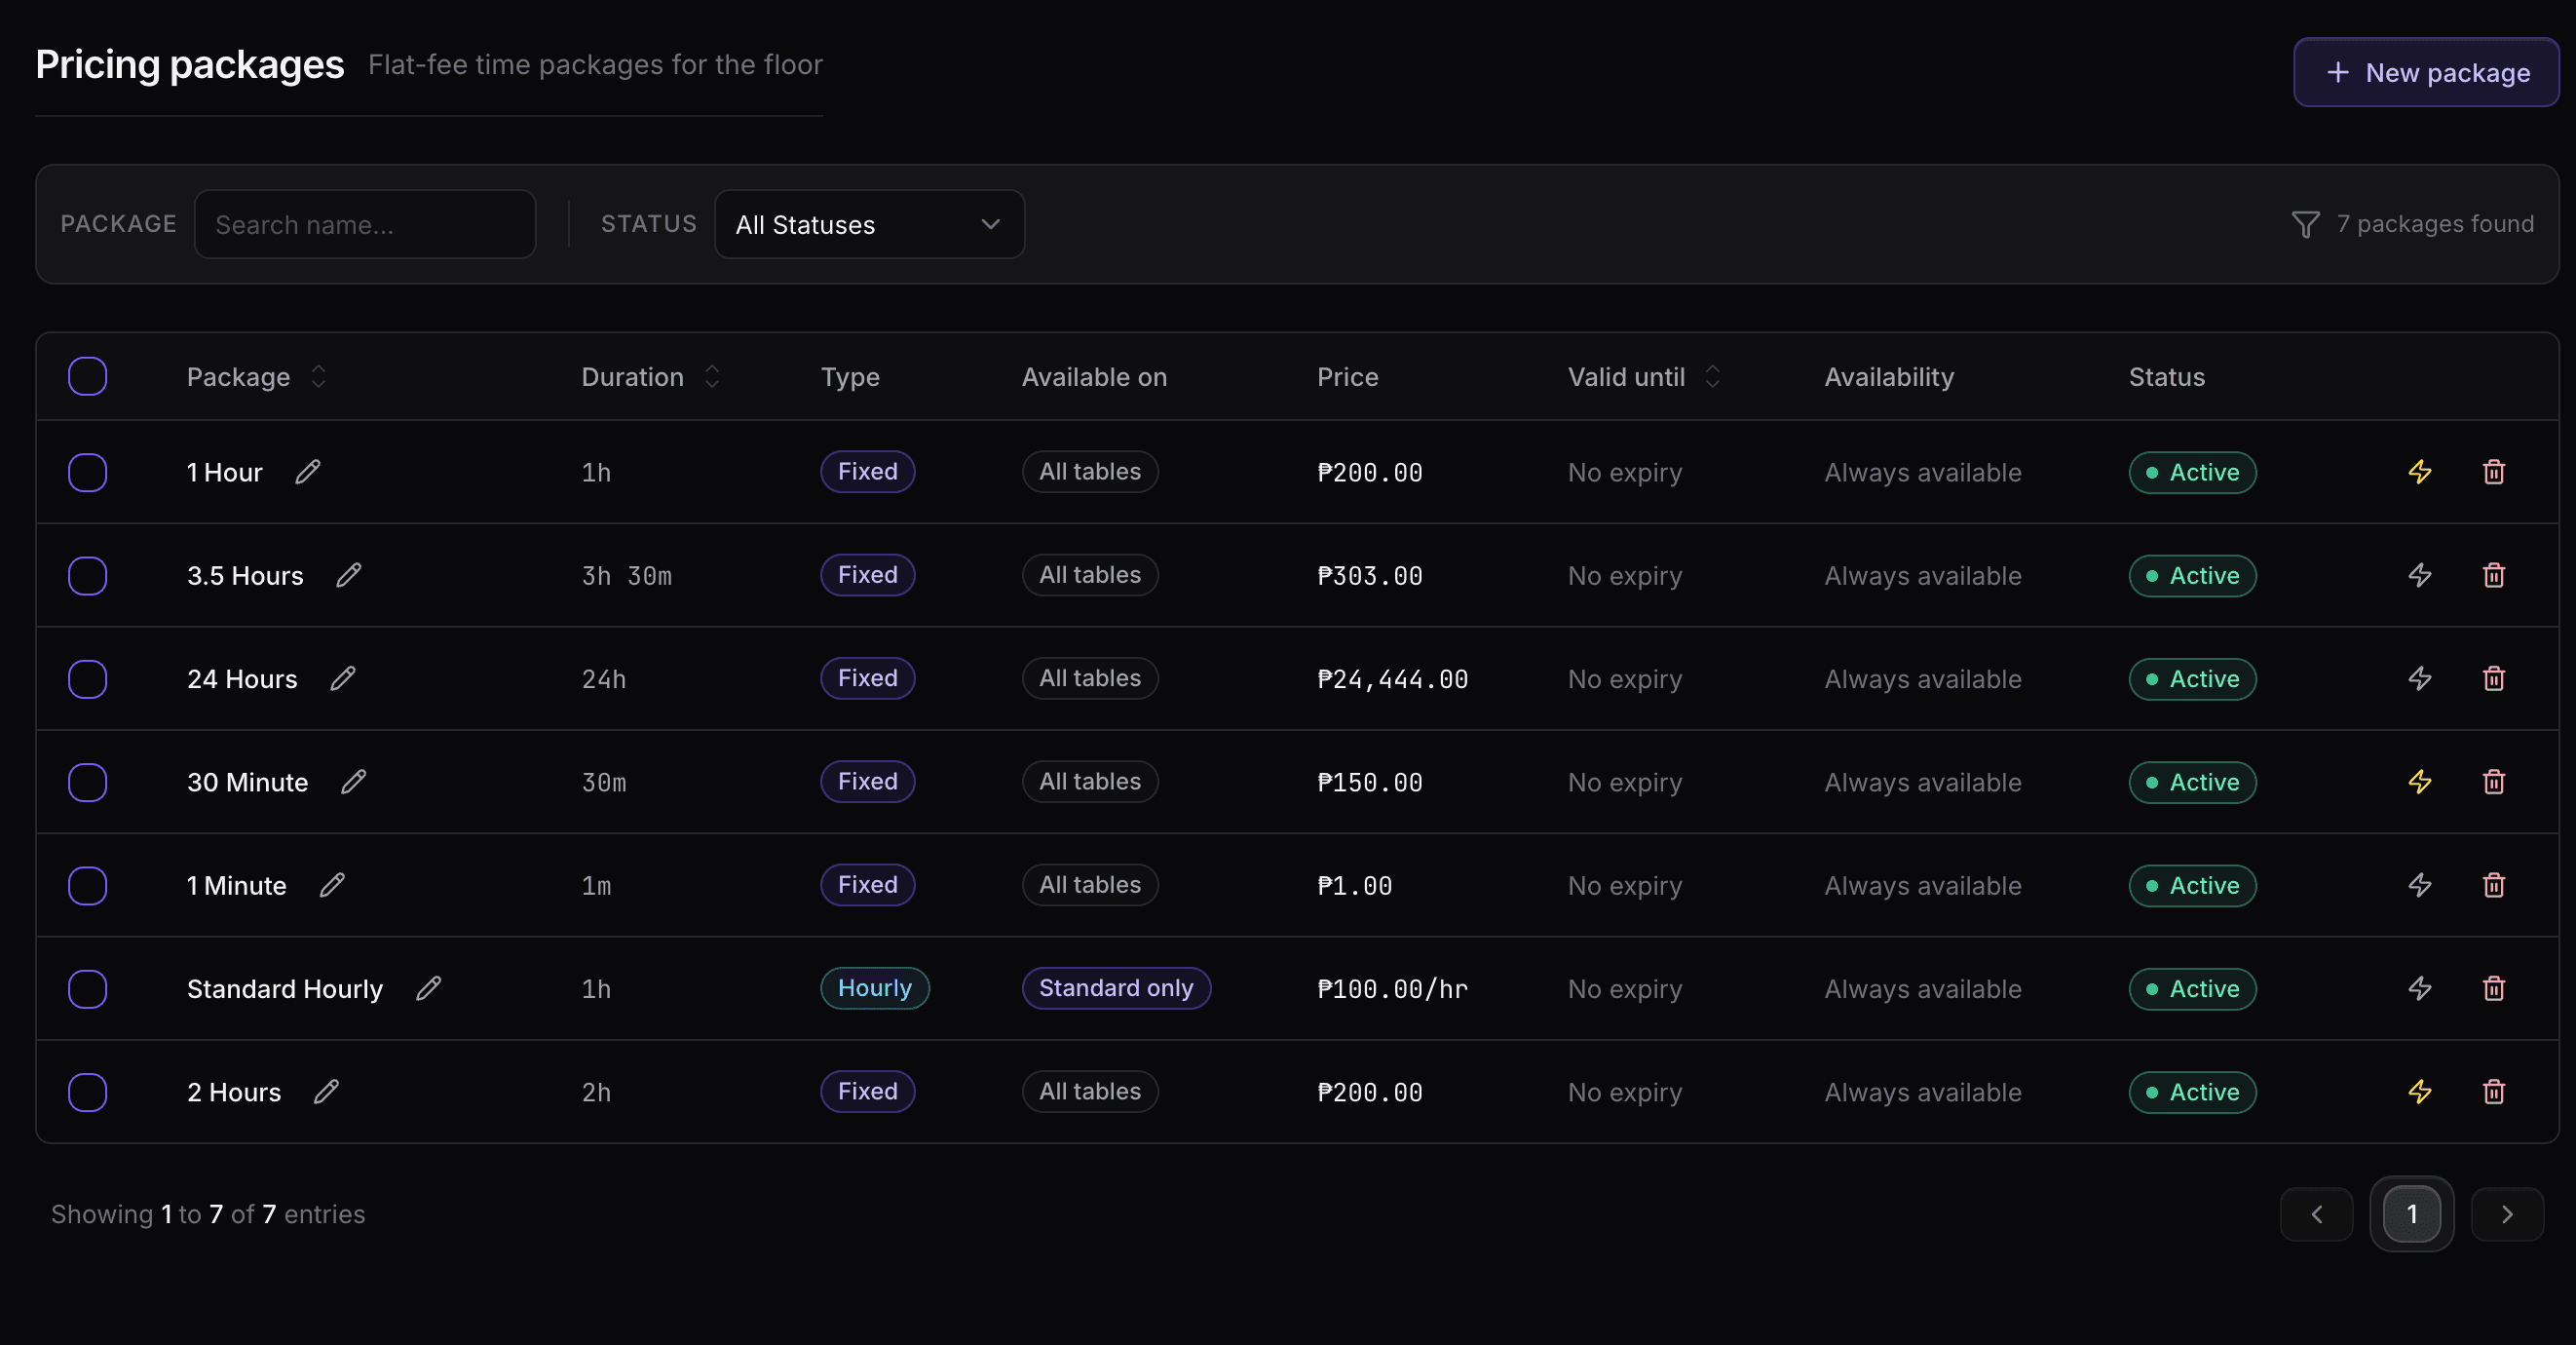This screenshot has width=2576, height=1345.
Task: Check the 2 Hours row checkbox
Action: (88, 1092)
